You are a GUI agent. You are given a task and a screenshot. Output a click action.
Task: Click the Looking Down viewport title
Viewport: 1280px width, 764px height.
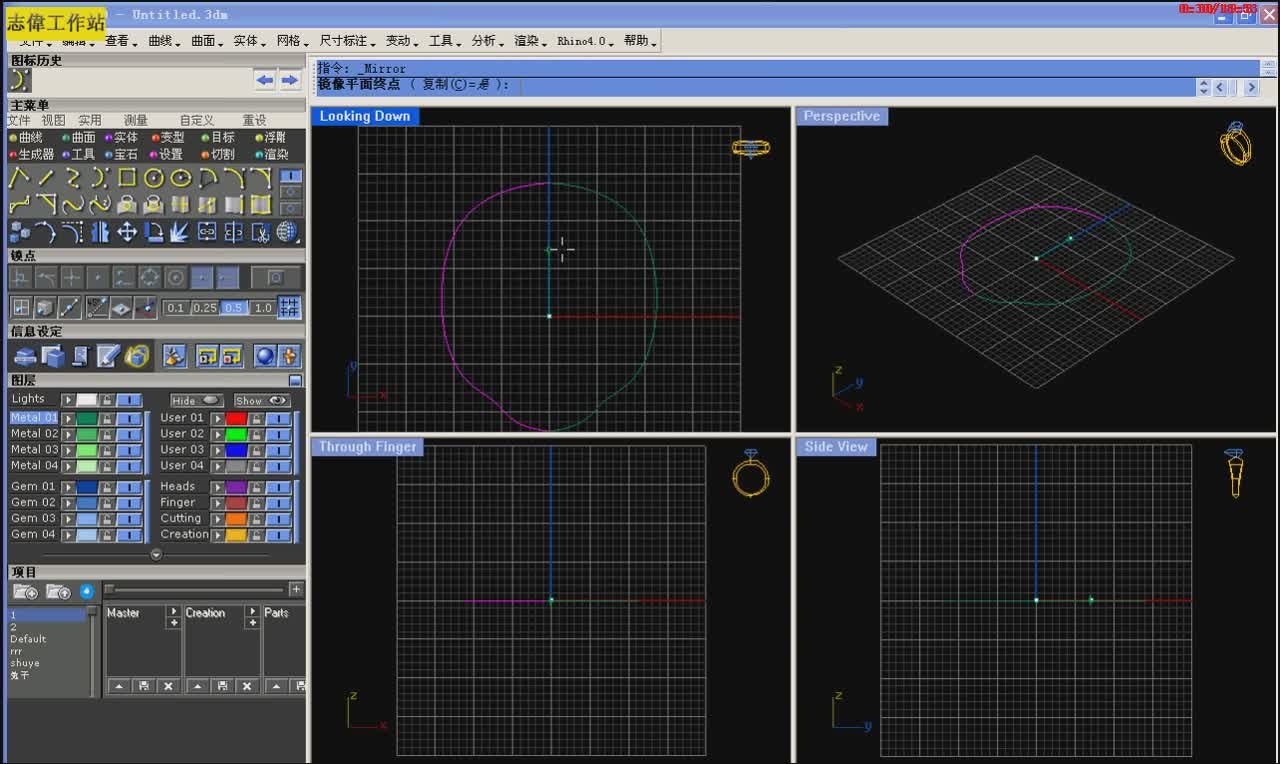tap(365, 116)
